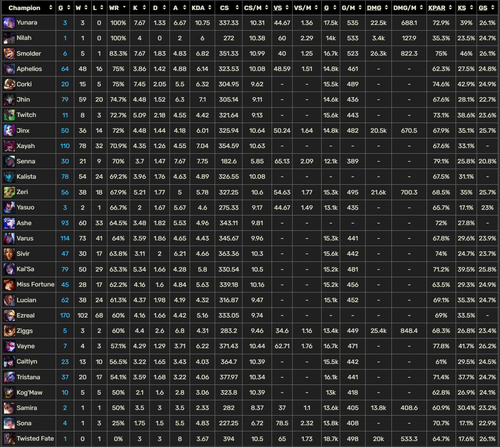Sort by the D deaths column
This screenshot has width=500, height=447.
pos(159,8)
